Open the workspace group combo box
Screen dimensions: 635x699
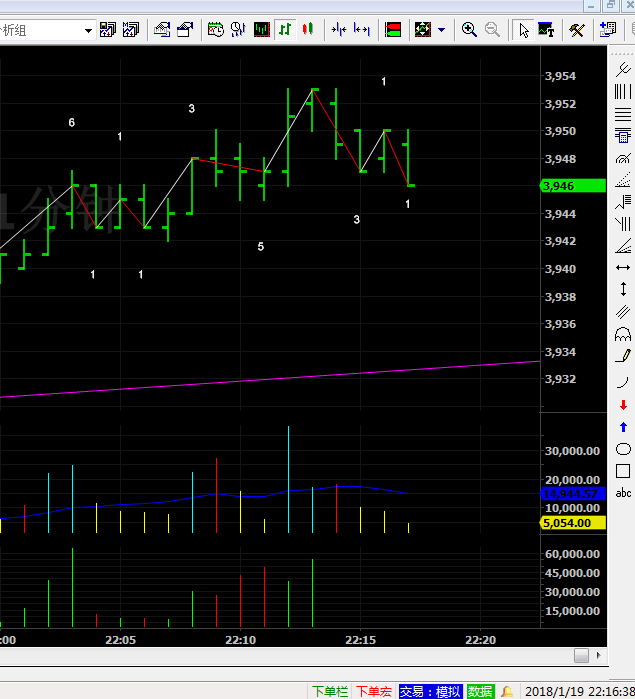[47, 30]
